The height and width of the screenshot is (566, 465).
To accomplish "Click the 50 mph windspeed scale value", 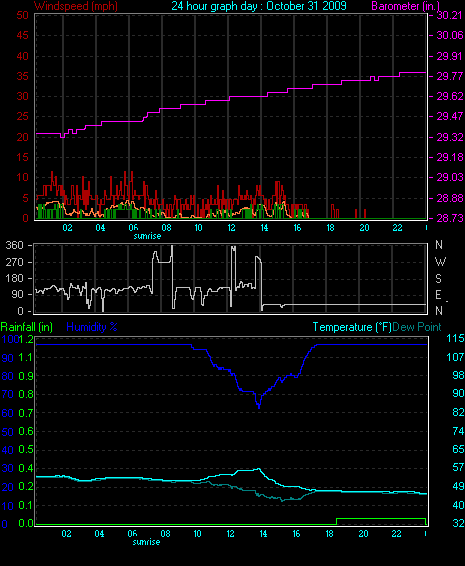I will (x=22, y=15).
